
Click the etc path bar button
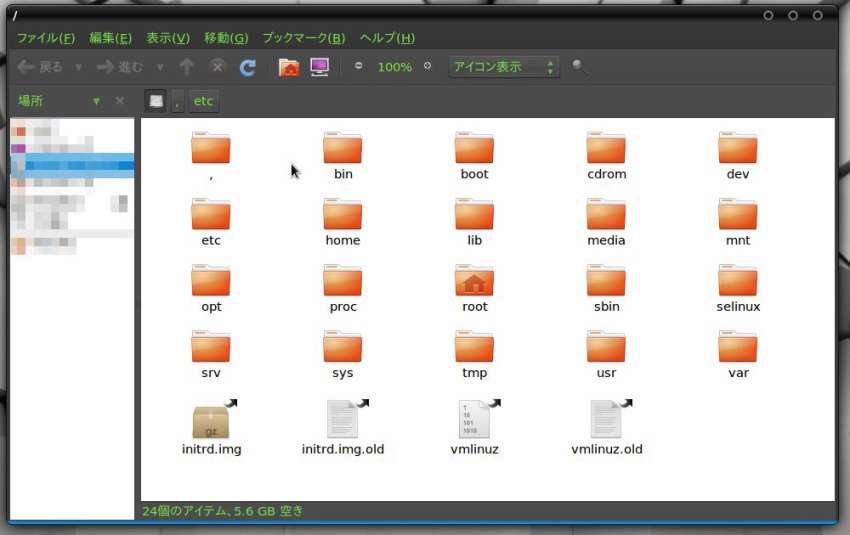[x=203, y=101]
